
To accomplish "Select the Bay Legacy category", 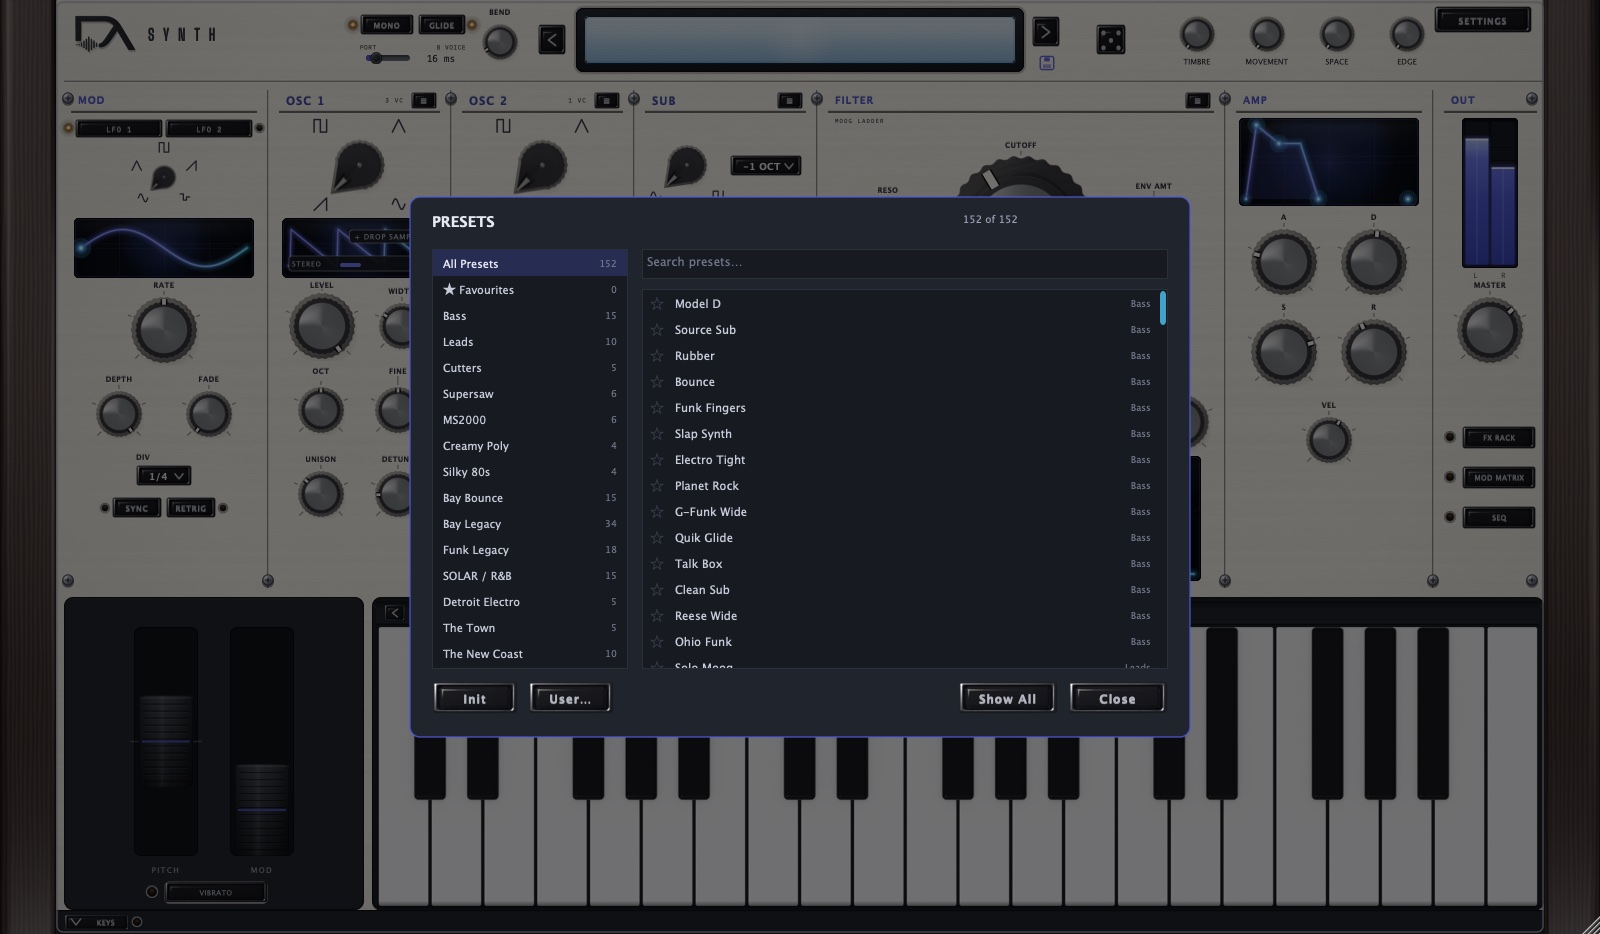I will click(x=529, y=523).
